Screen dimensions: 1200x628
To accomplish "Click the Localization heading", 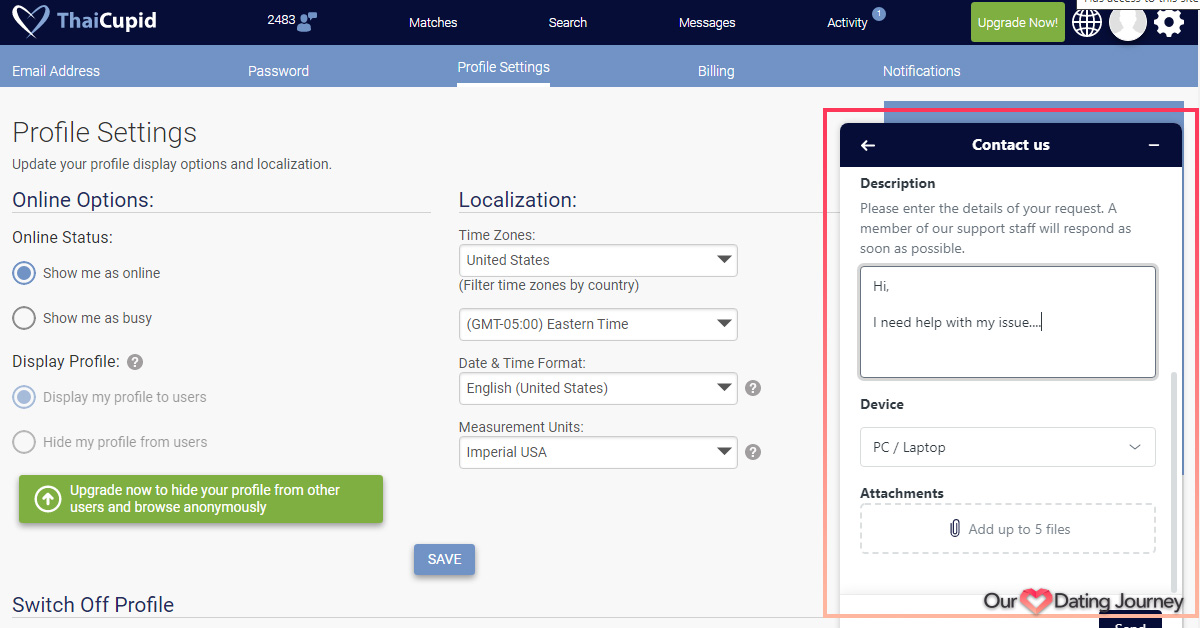I will tap(518, 200).
